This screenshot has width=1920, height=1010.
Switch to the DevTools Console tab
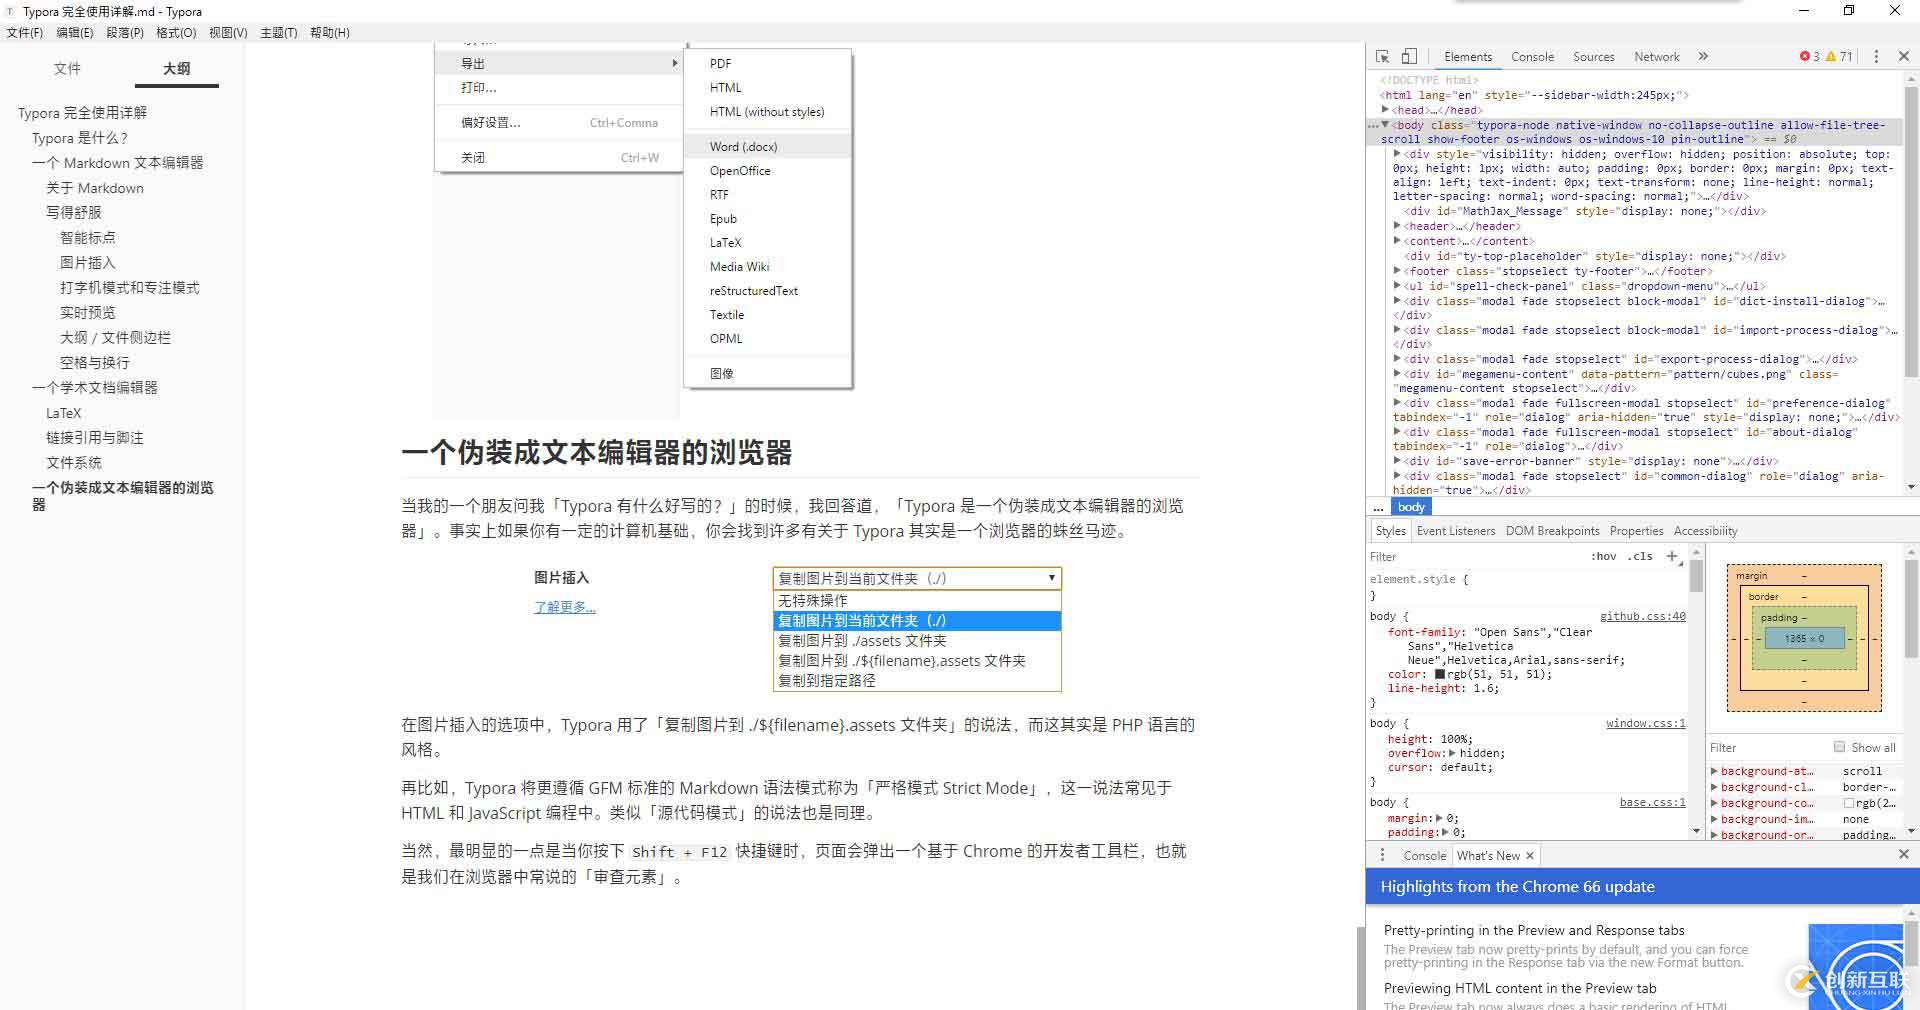(1533, 57)
